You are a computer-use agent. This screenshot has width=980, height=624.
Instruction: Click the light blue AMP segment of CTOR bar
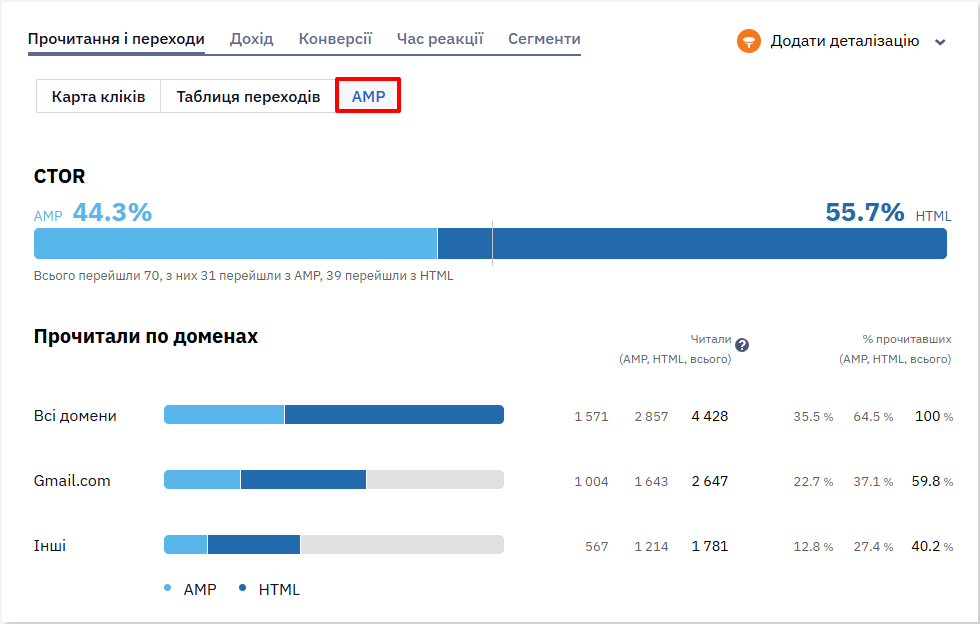pos(236,243)
